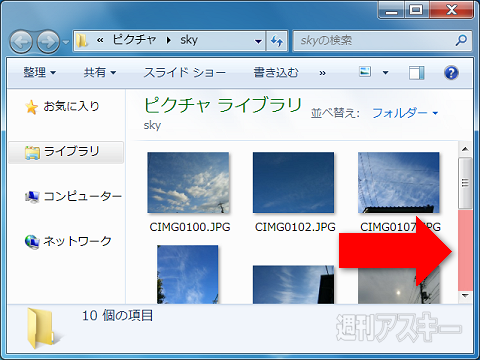Click the CIMG0102.JPG file name

pyautogui.click(x=295, y=227)
